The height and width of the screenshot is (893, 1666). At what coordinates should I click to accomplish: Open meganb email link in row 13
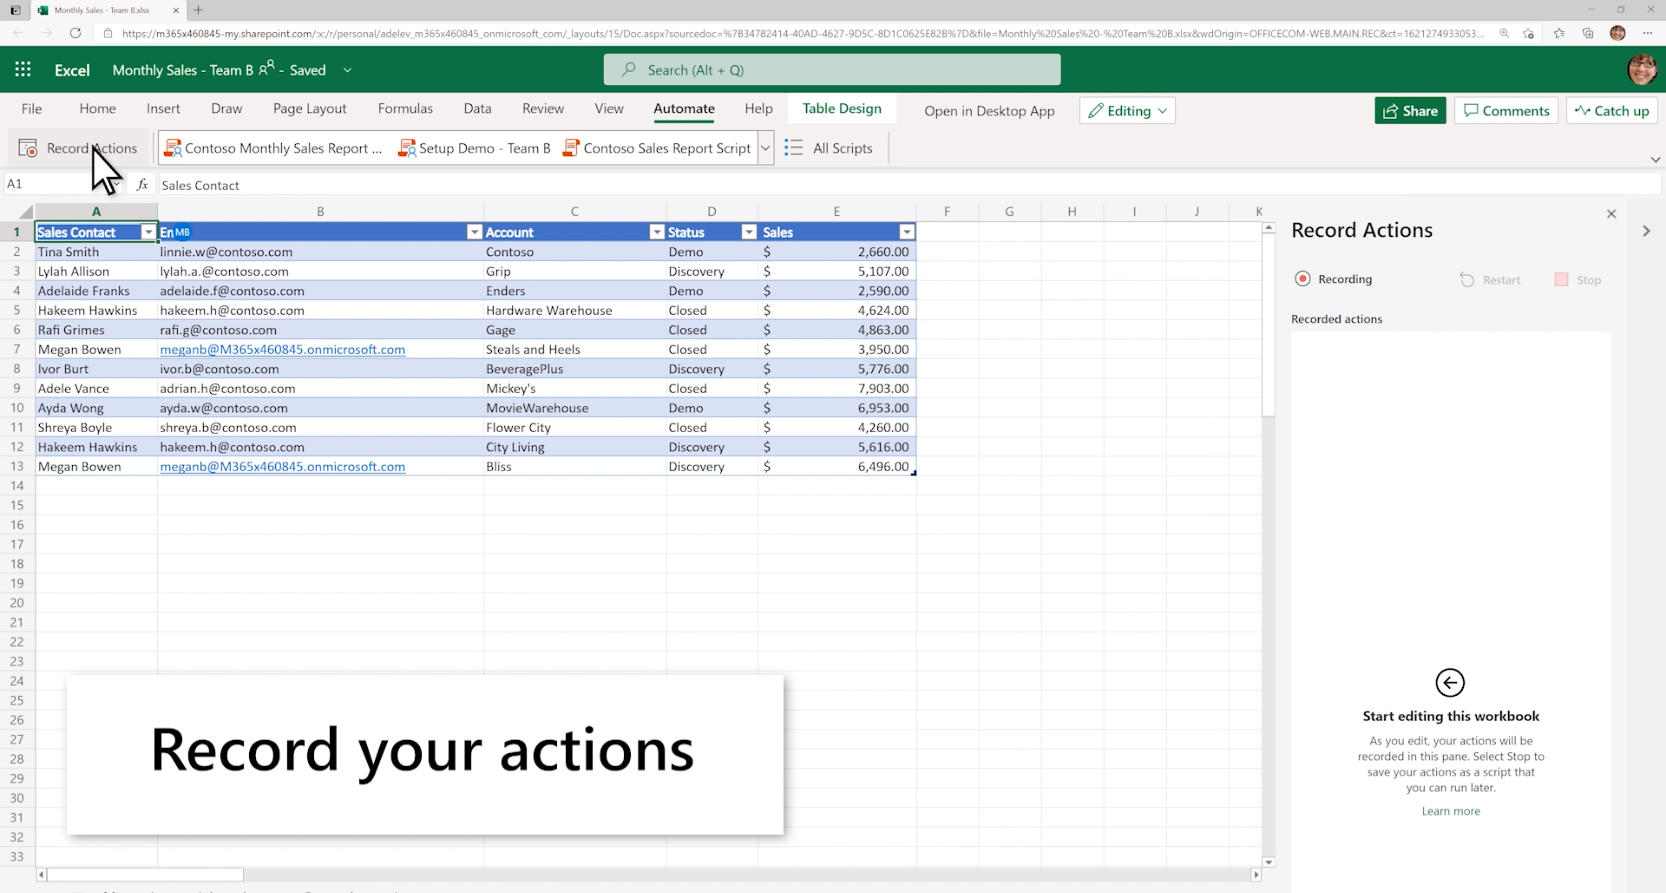click(x=282, y=466)
